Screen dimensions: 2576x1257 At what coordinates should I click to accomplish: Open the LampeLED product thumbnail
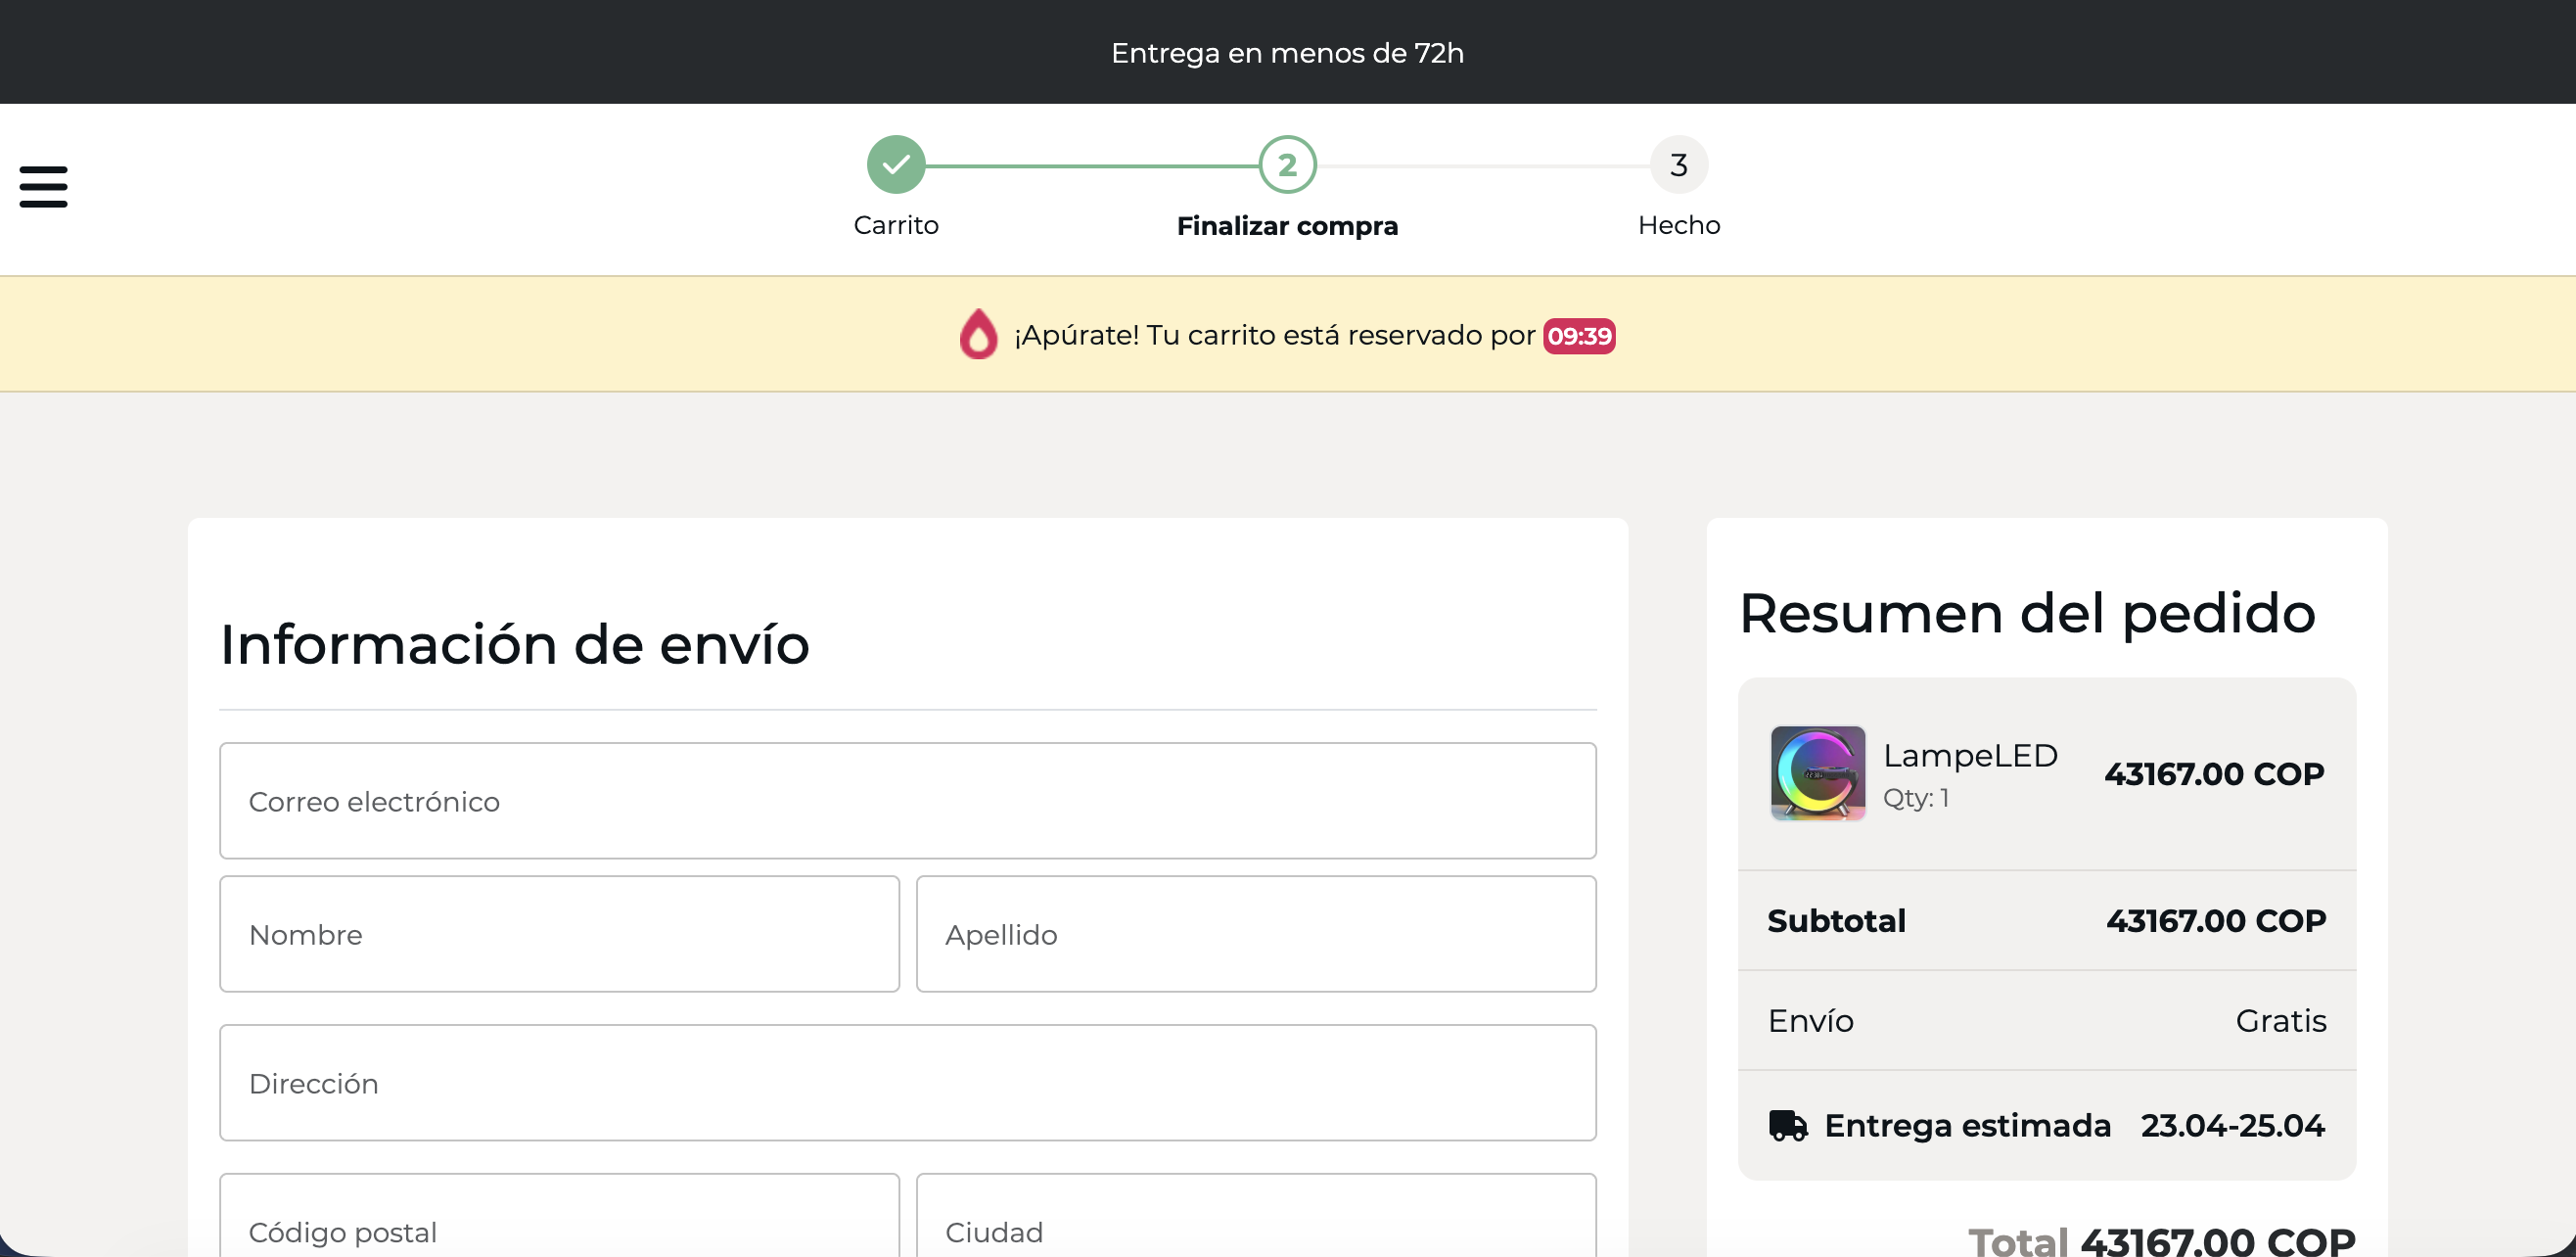(1818, 773)
